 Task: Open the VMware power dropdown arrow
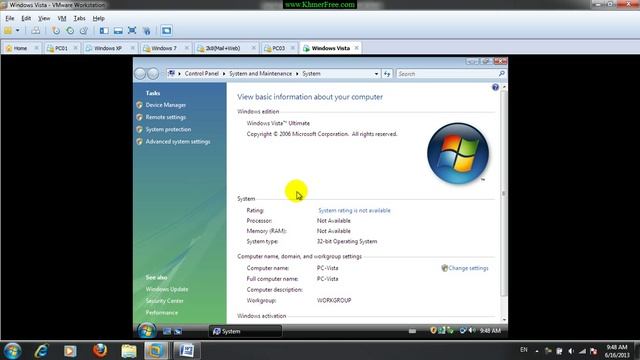click(18, 31)
